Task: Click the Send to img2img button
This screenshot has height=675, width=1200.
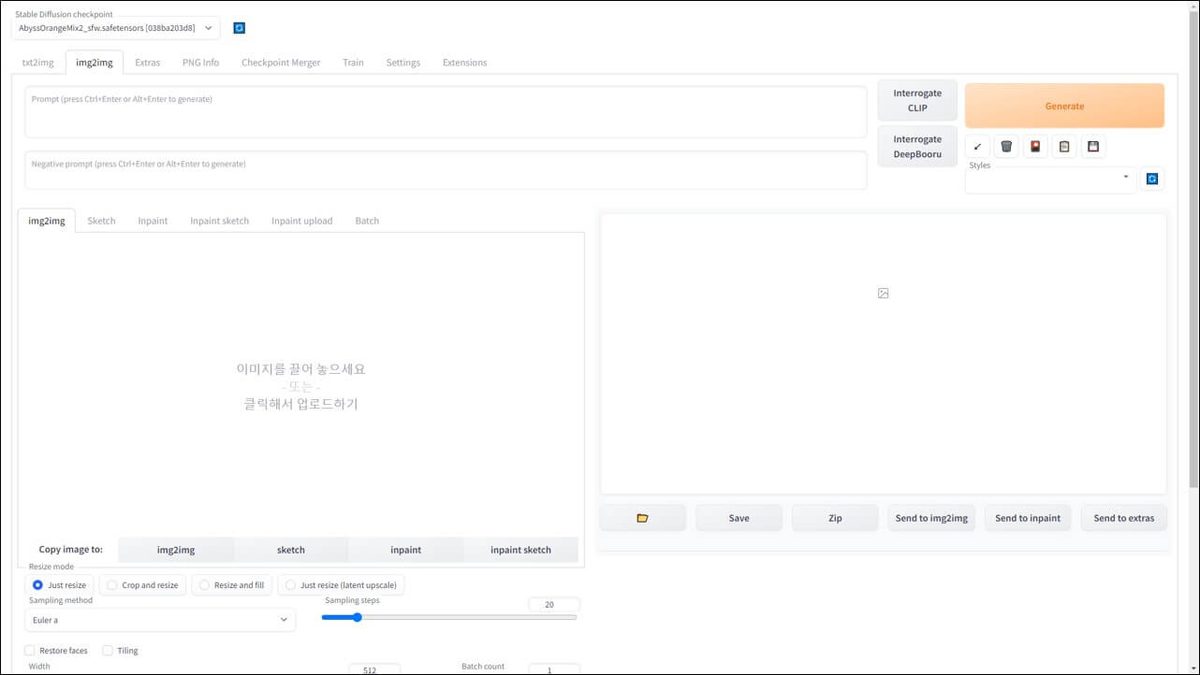Action: pyautogui.click(x=931, y=518)
